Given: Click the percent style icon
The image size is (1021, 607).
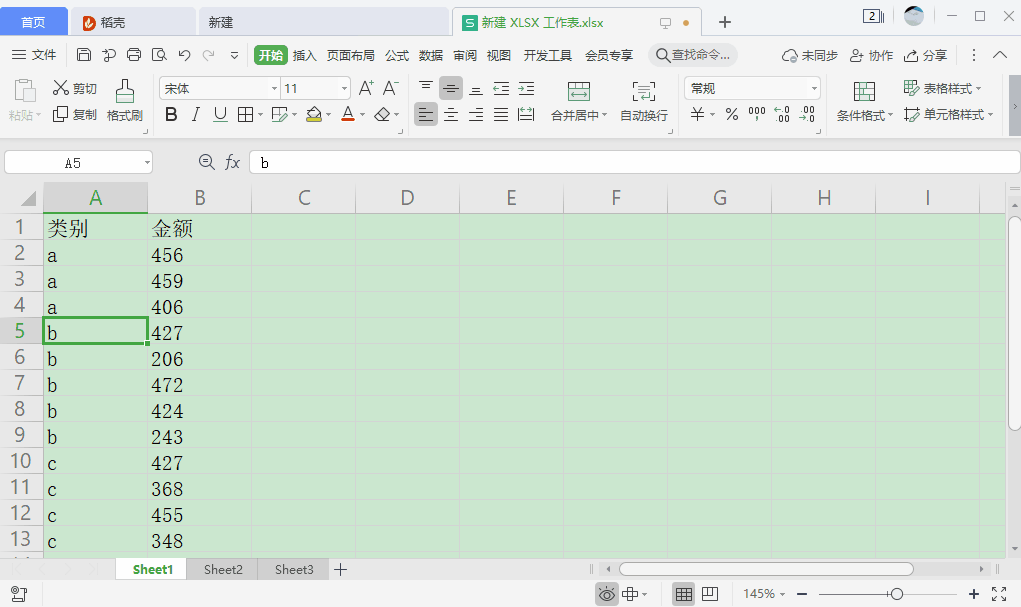Looking at the screenshot, I should [732, 115].
